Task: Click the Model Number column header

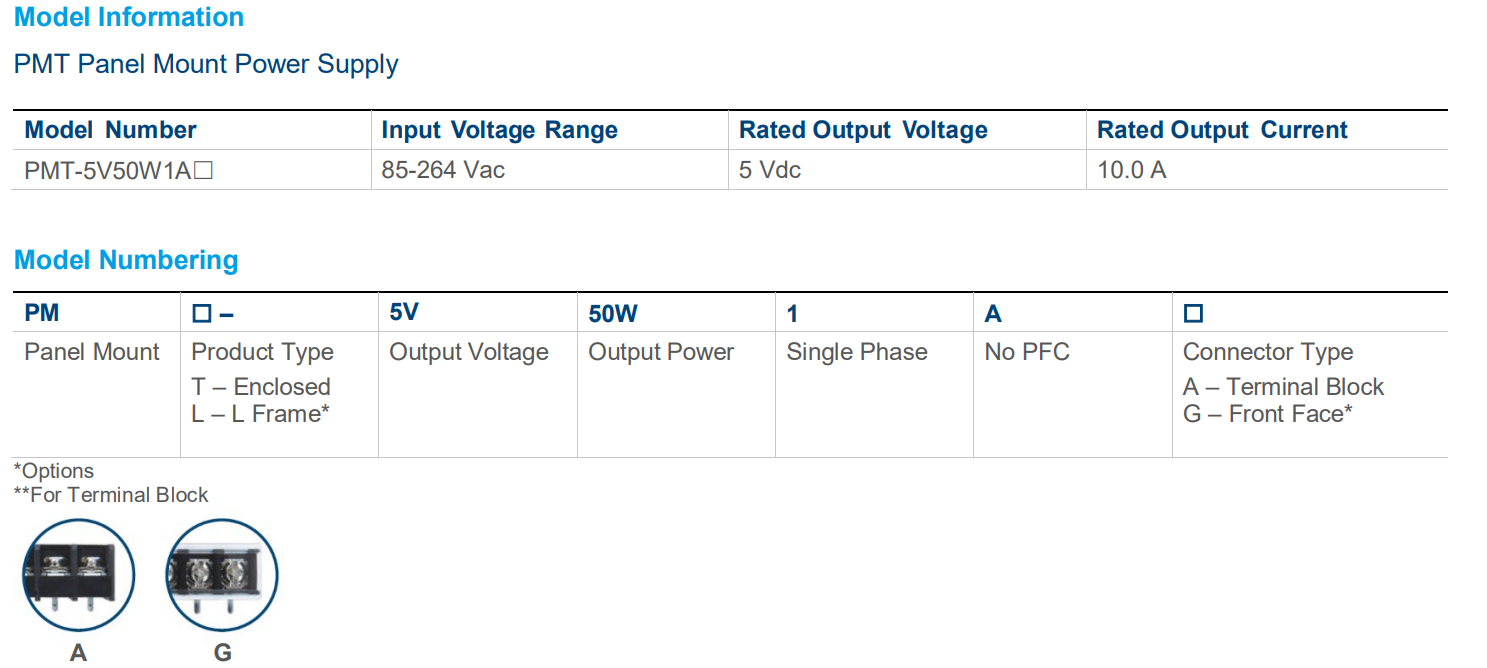Action: [110, 131]
